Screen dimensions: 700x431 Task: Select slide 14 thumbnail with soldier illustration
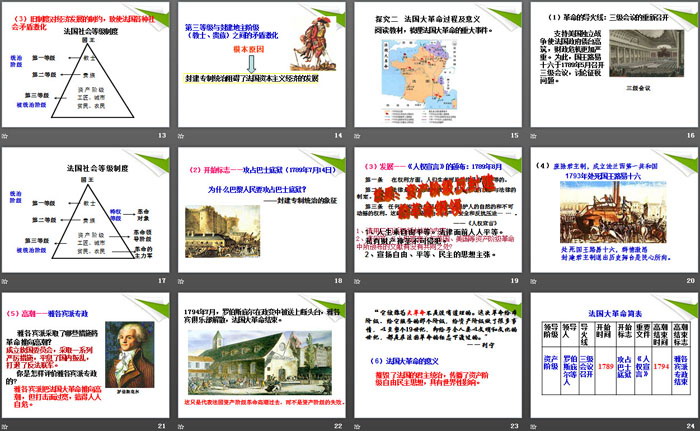coord(262,65)
